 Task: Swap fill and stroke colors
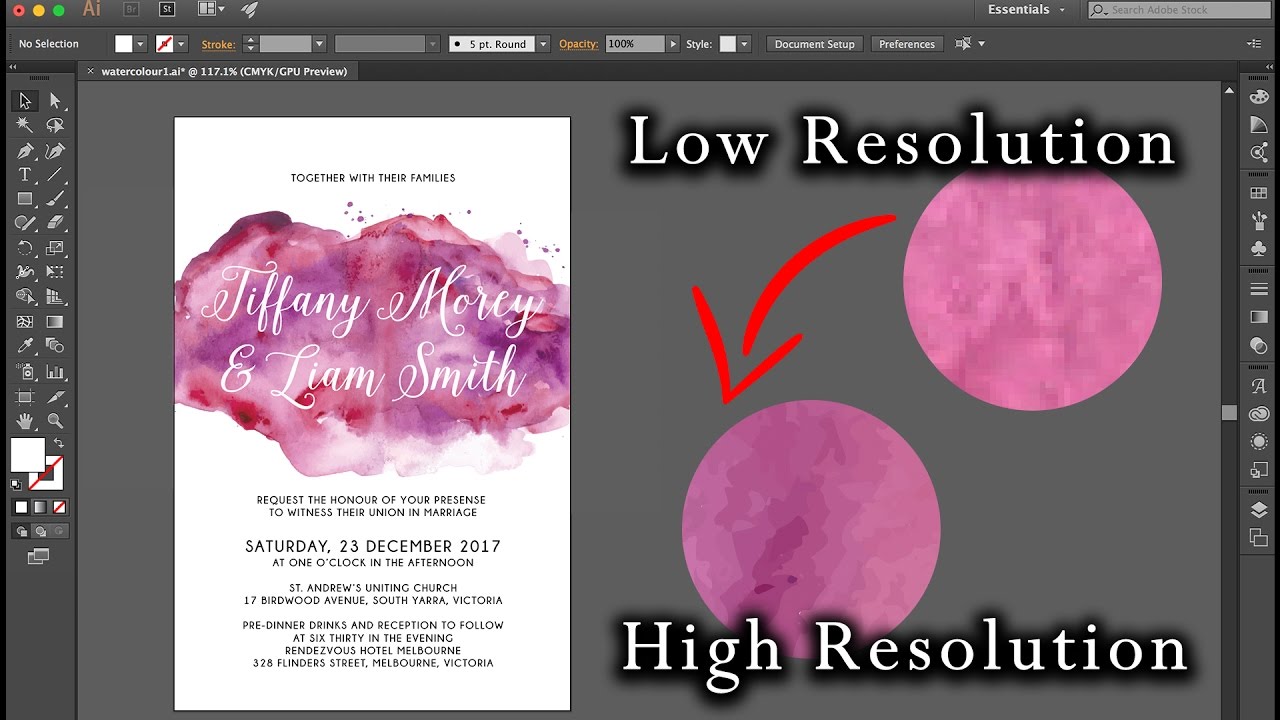click(x=59, y=443)
